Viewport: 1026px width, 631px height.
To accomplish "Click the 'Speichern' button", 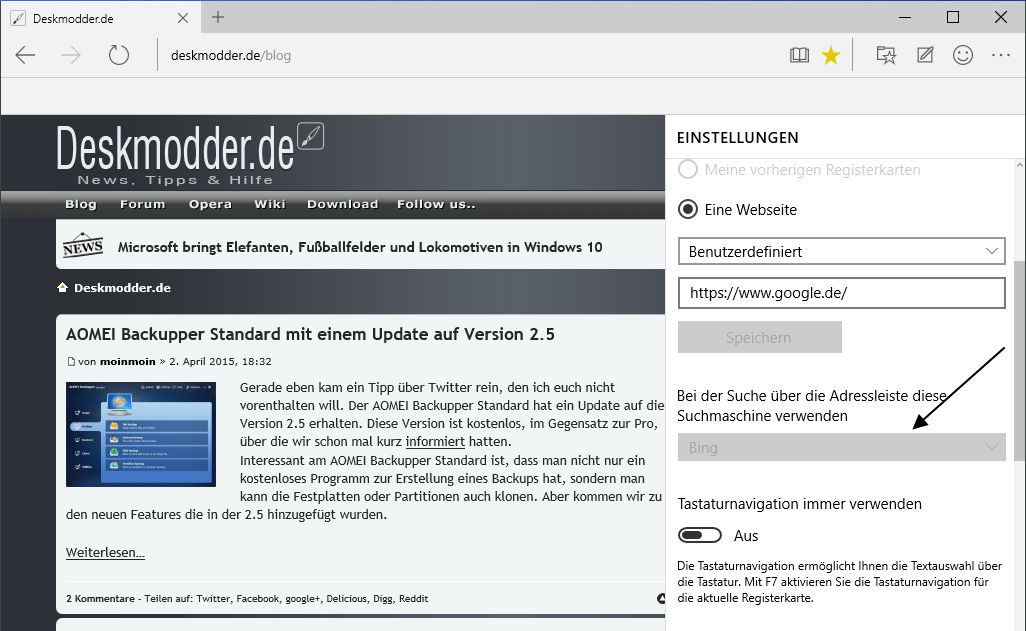I will pyautogui.click(x=759, y=338).
